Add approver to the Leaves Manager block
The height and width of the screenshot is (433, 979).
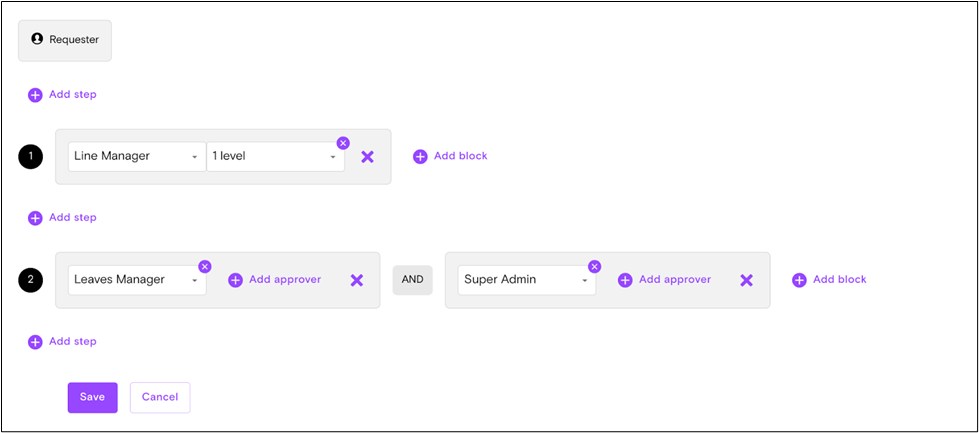coord(275,280)
